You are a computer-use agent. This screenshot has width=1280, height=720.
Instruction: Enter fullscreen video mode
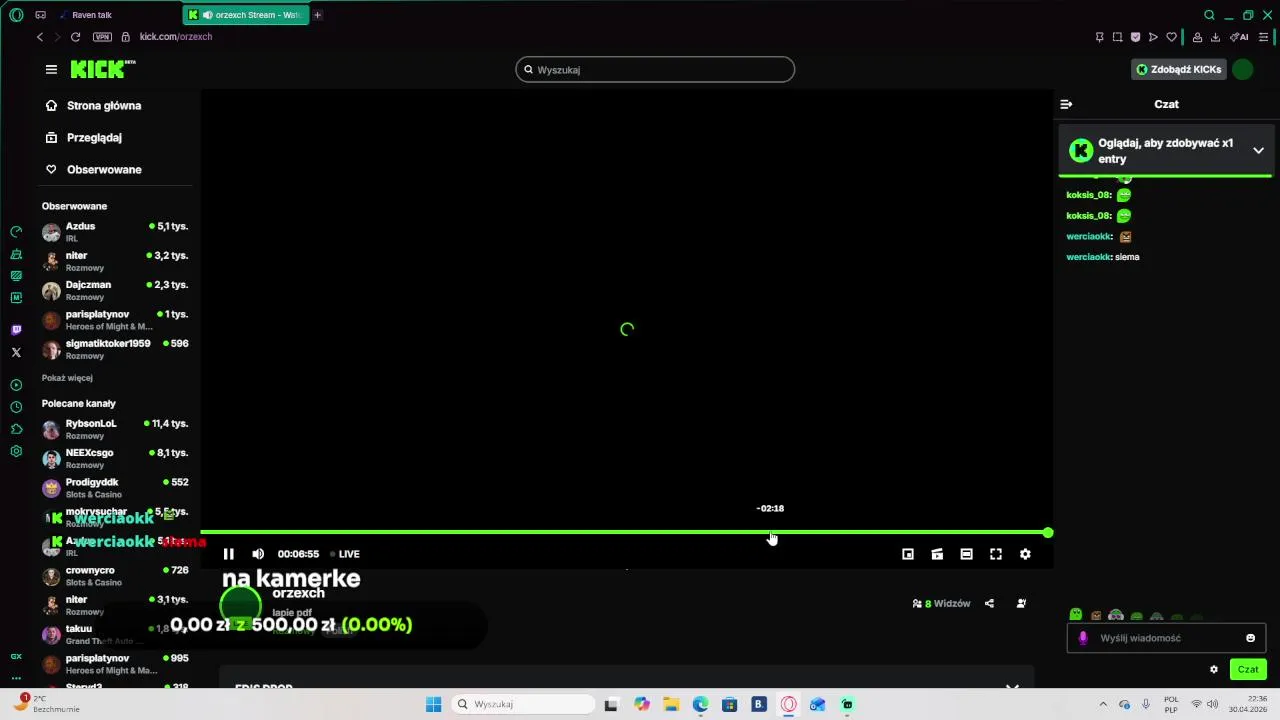(996, 554)
